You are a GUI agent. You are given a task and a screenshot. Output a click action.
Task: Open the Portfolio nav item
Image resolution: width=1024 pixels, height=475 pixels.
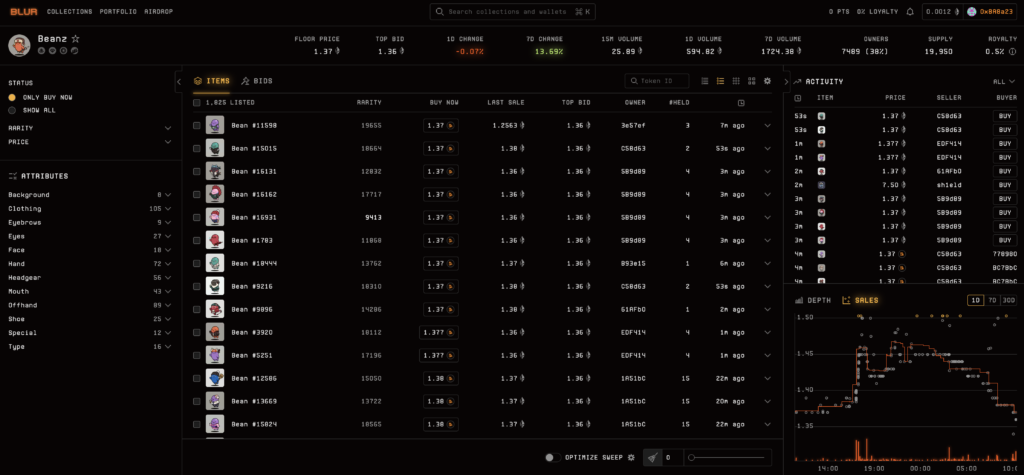[x=118, y=12]
